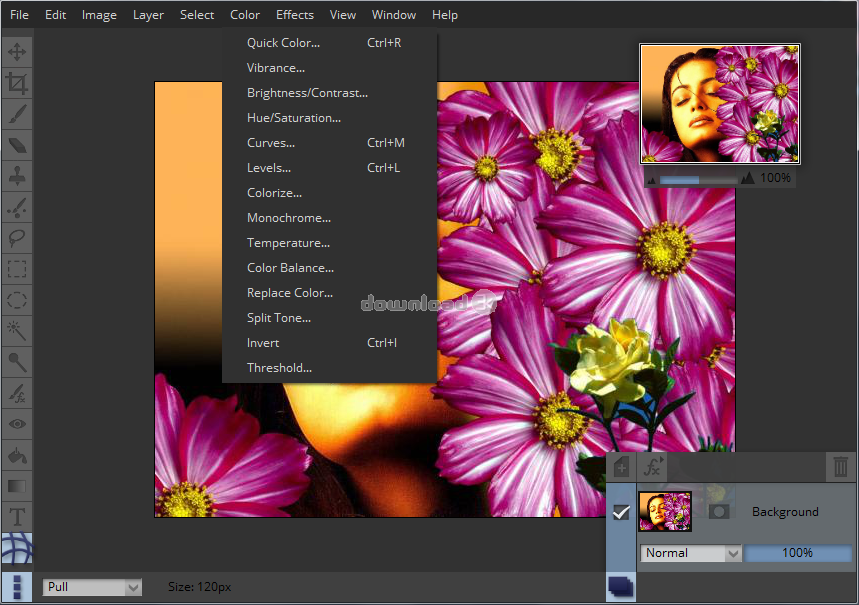Expand the Pull mode dropdown
Viewport: 859px width, 605px height.
[x=92, y=587]
